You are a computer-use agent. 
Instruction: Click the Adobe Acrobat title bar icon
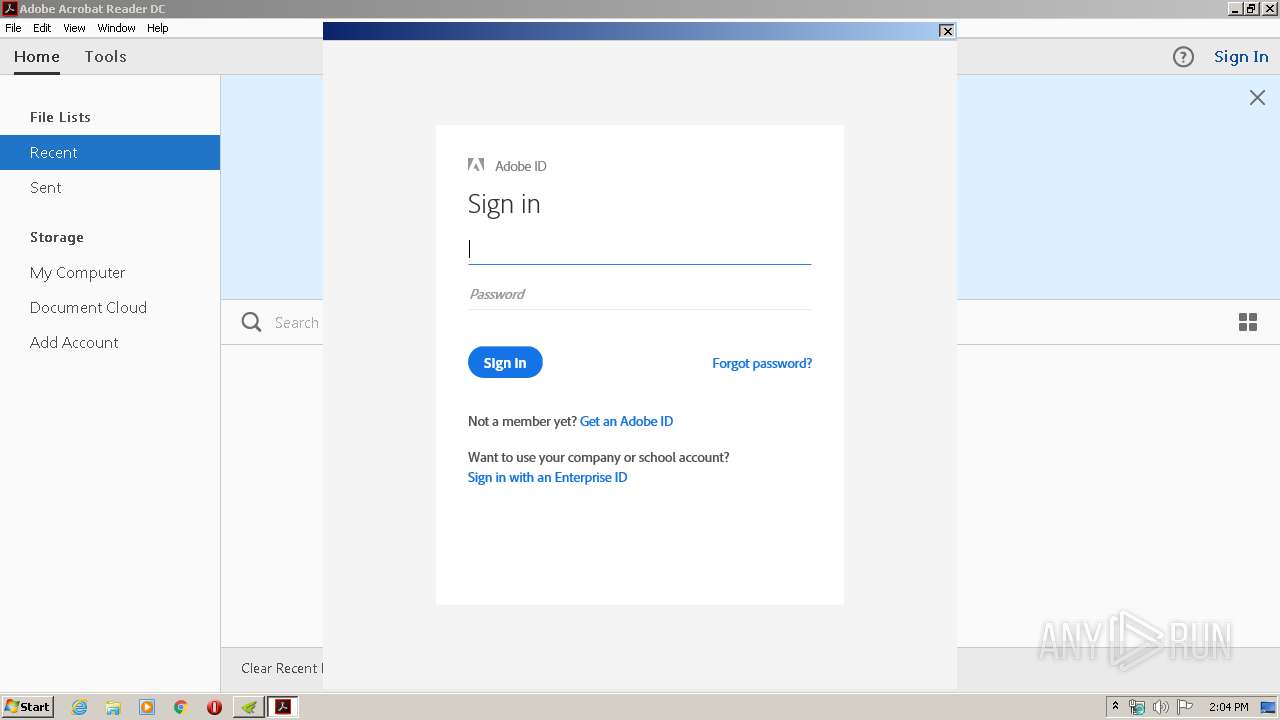click(x=9, y=8)
